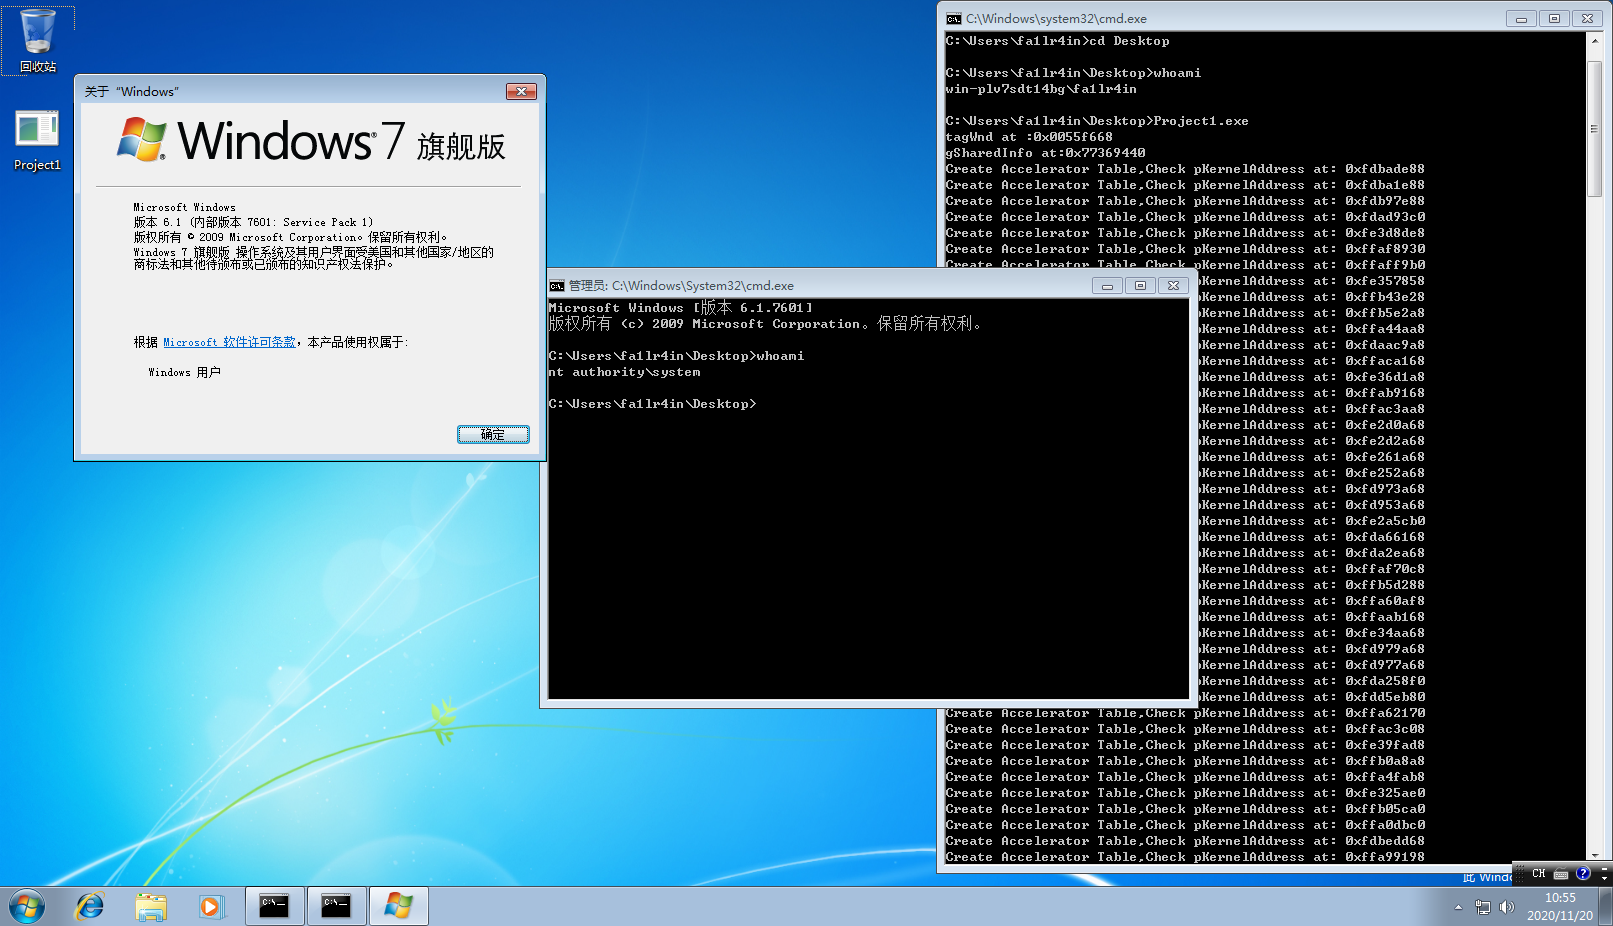Launch Internet Explorer from the taskbar

click(90, 906)
